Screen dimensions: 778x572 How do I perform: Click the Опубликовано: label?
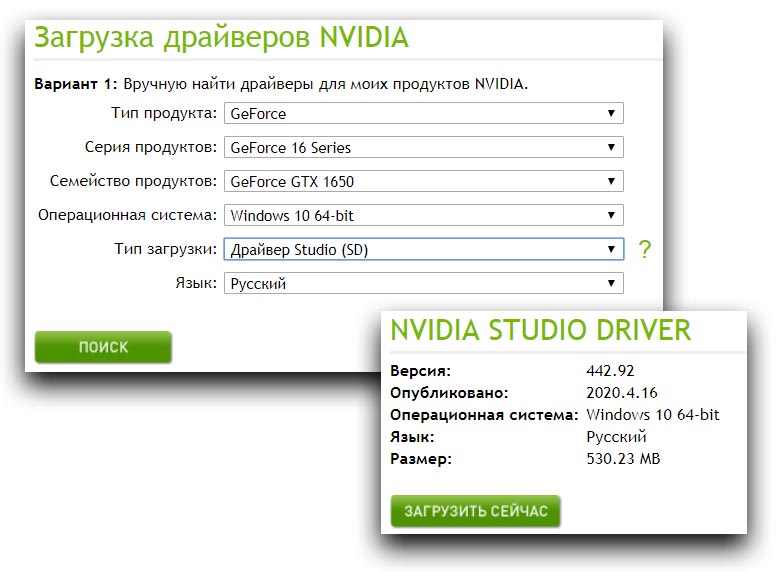(449, 393)
